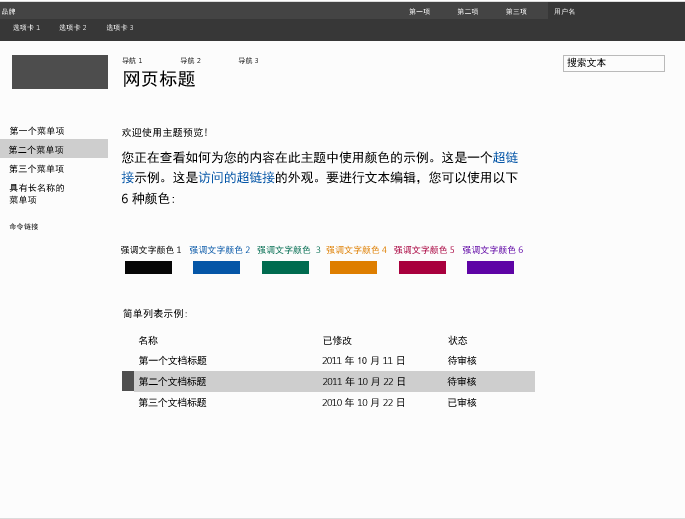Select the blue accent color 2 swatch

(x=216, y=267)
